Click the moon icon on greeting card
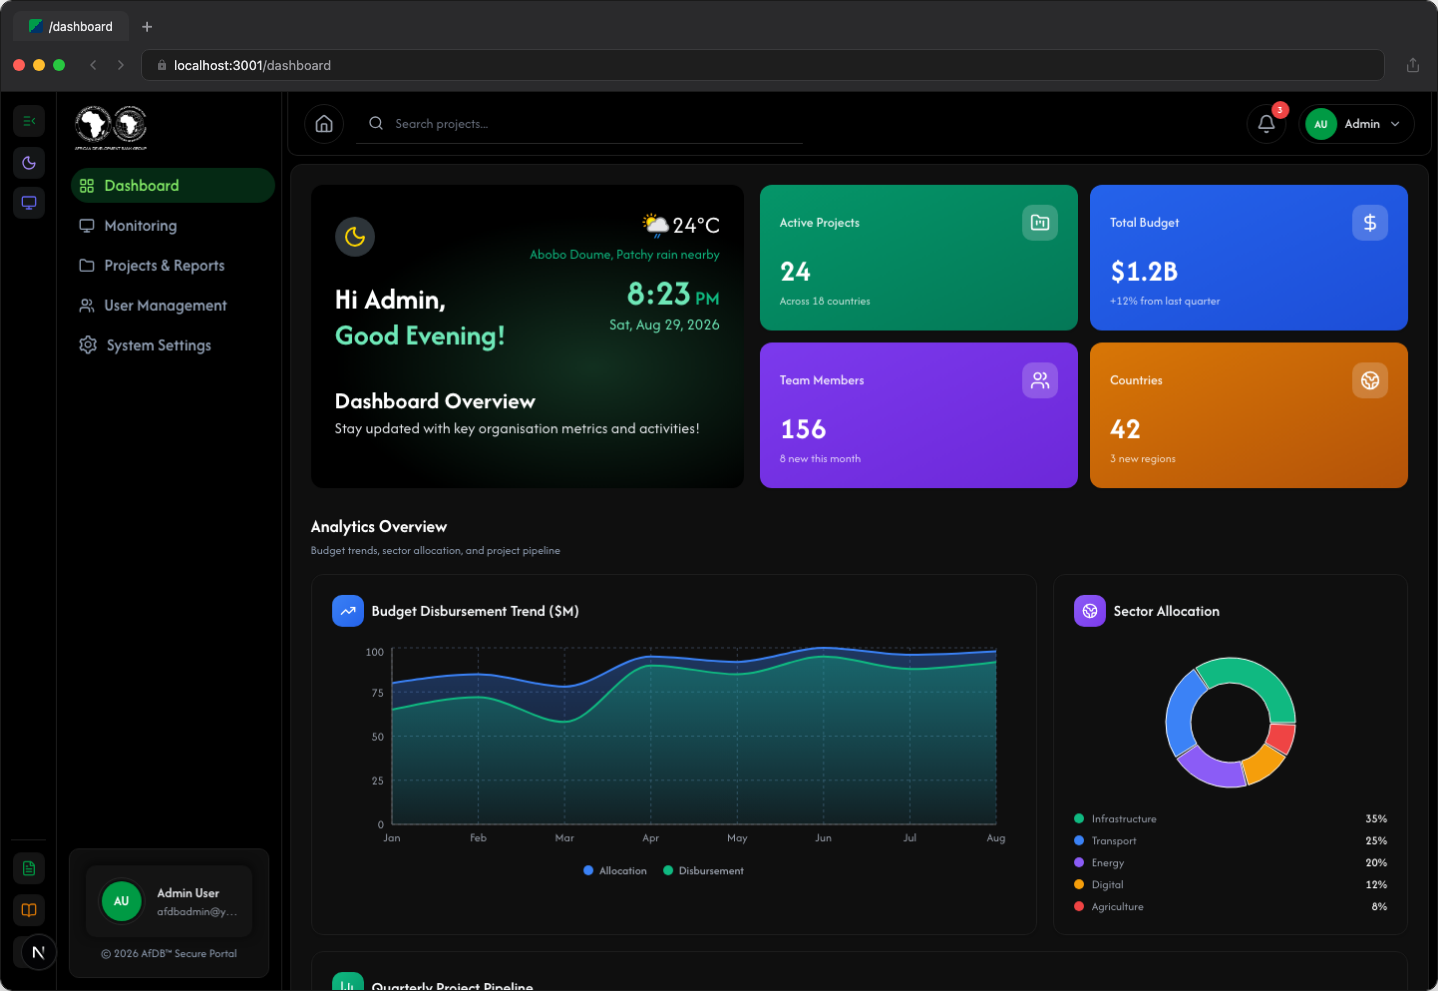This screenshot has width=1438, height=991. point(355,236)
